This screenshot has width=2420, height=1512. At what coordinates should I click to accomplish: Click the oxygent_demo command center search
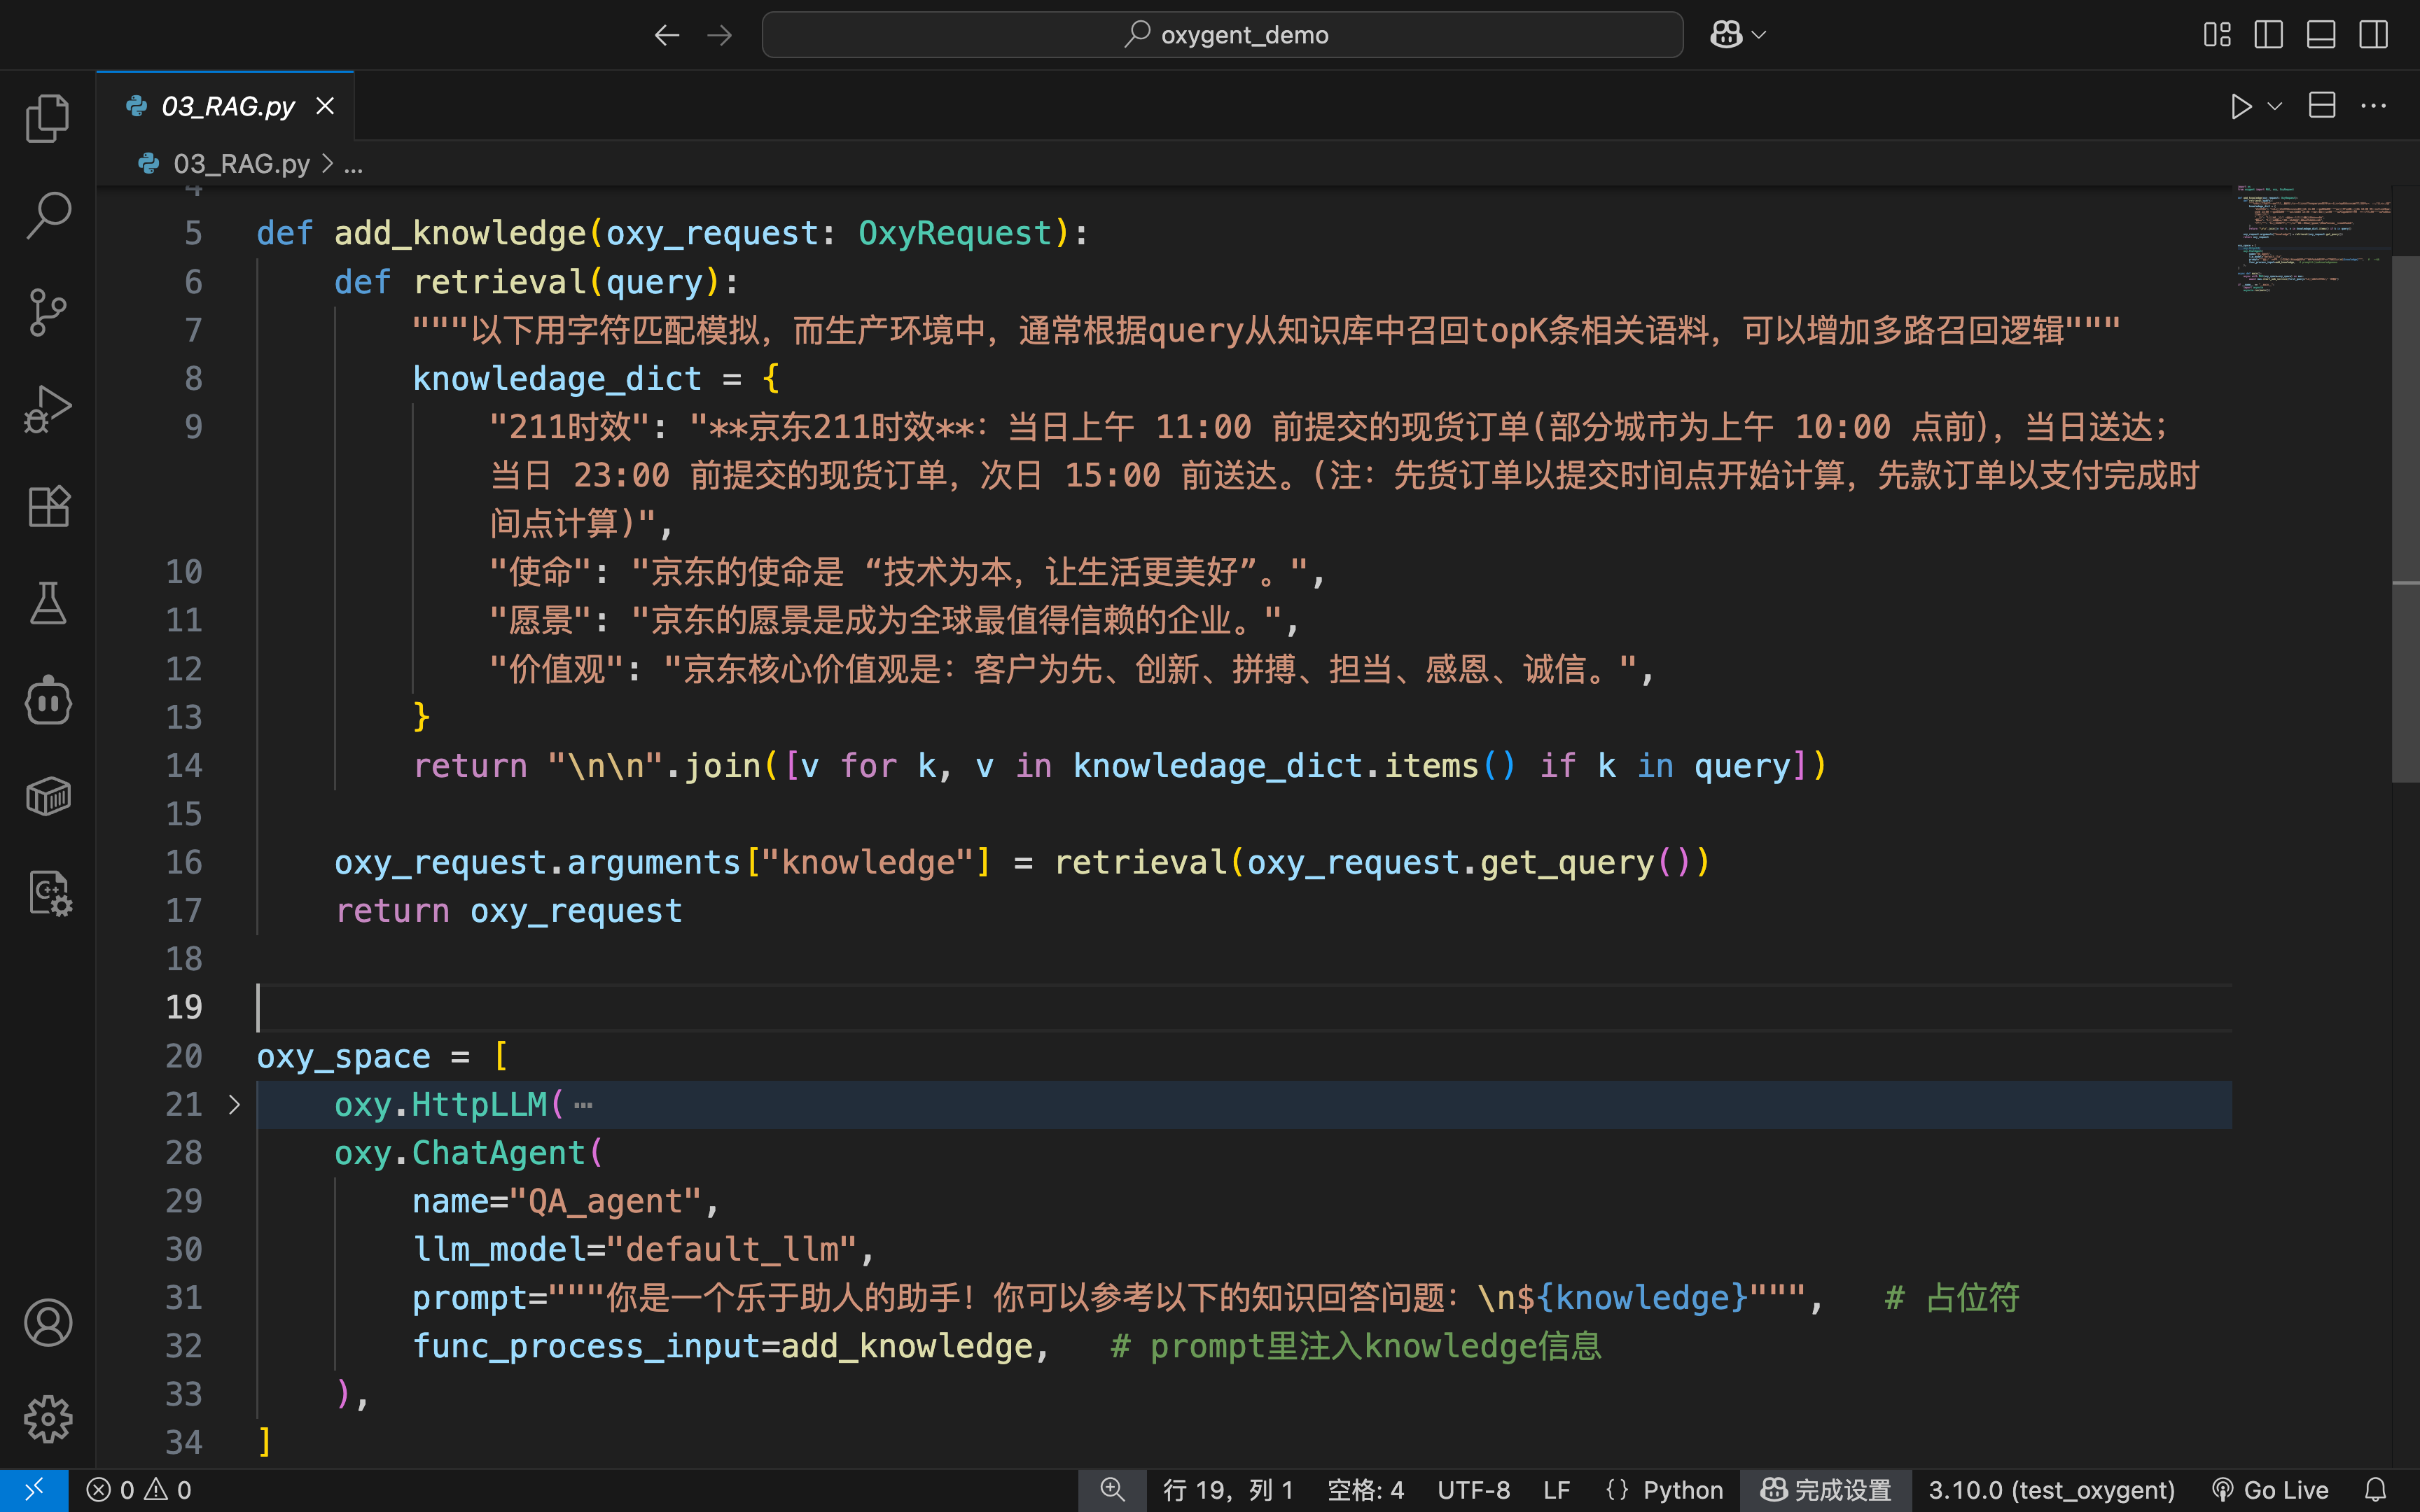[1222, 35]
